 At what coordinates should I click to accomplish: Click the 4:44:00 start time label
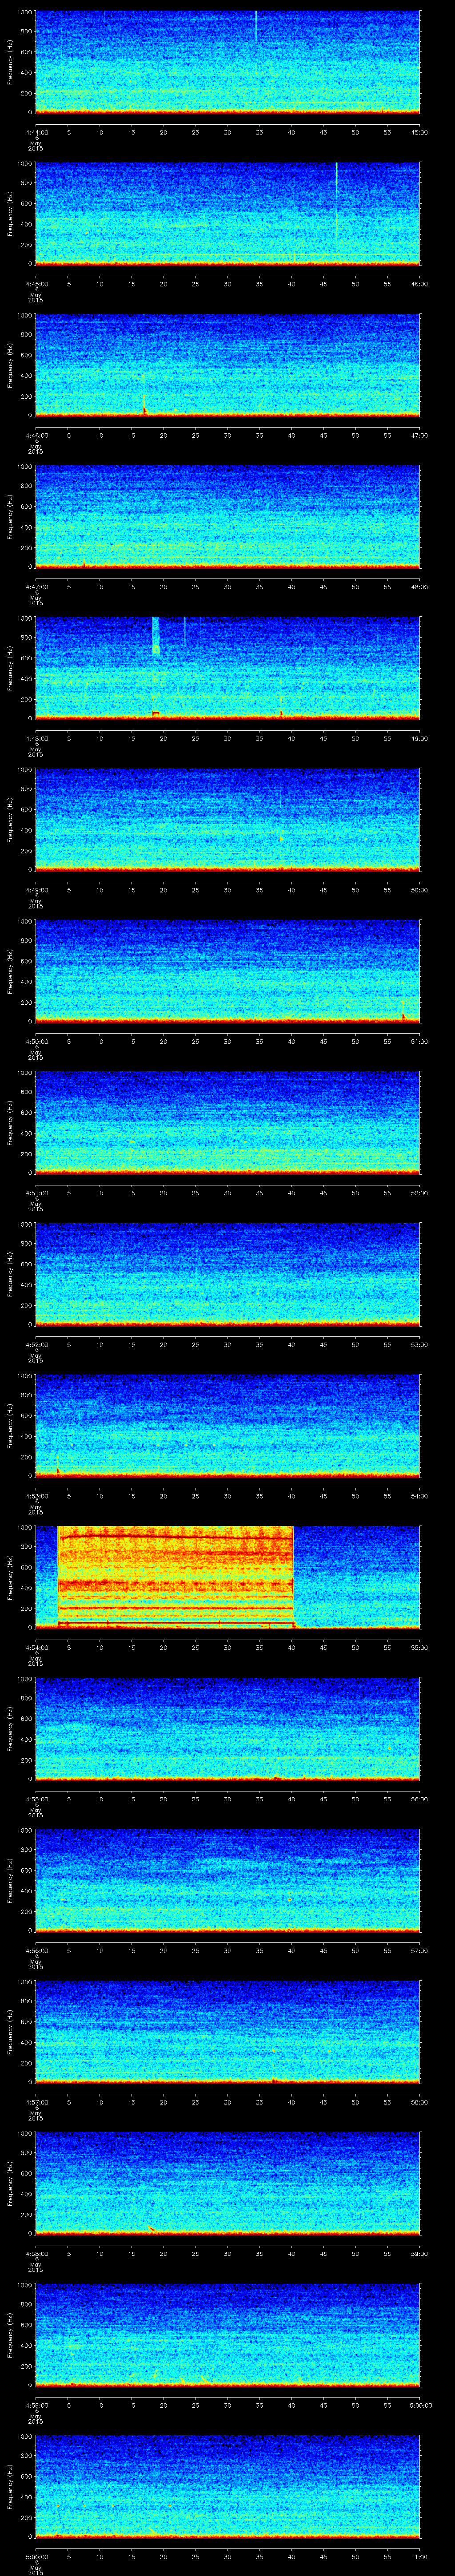(36, 132)
